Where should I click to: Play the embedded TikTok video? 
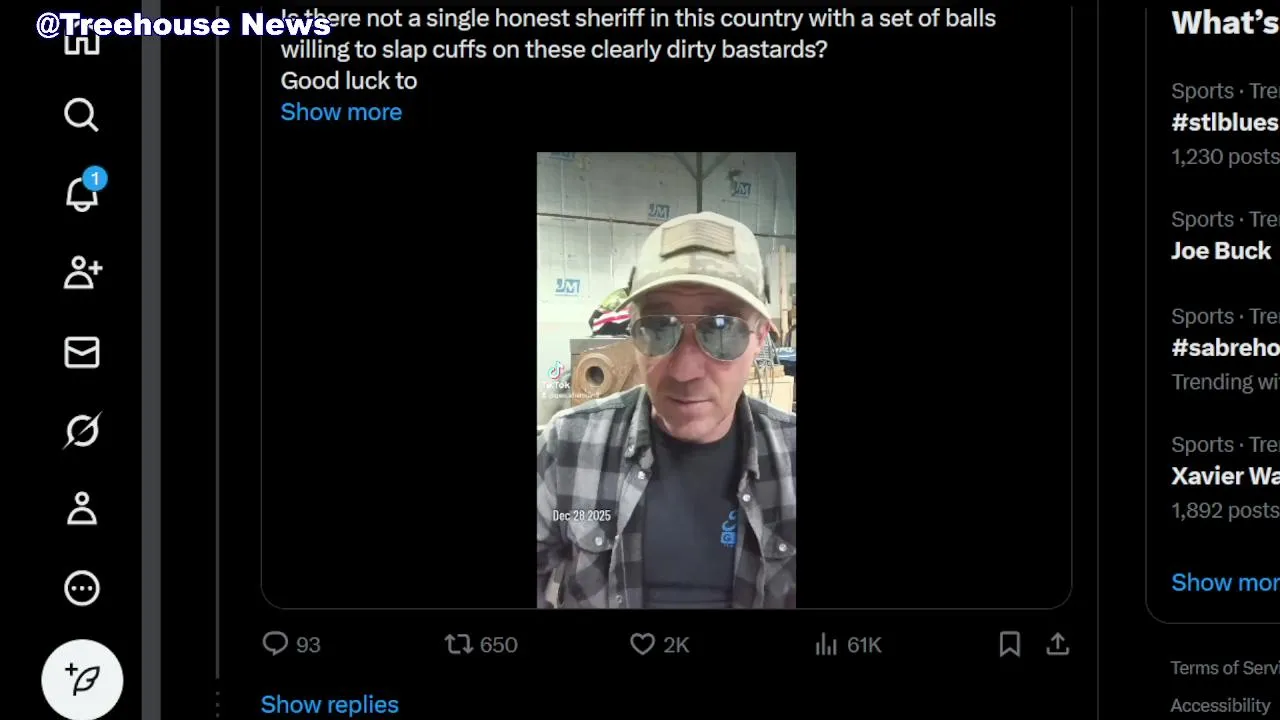[x=666, y=380]
